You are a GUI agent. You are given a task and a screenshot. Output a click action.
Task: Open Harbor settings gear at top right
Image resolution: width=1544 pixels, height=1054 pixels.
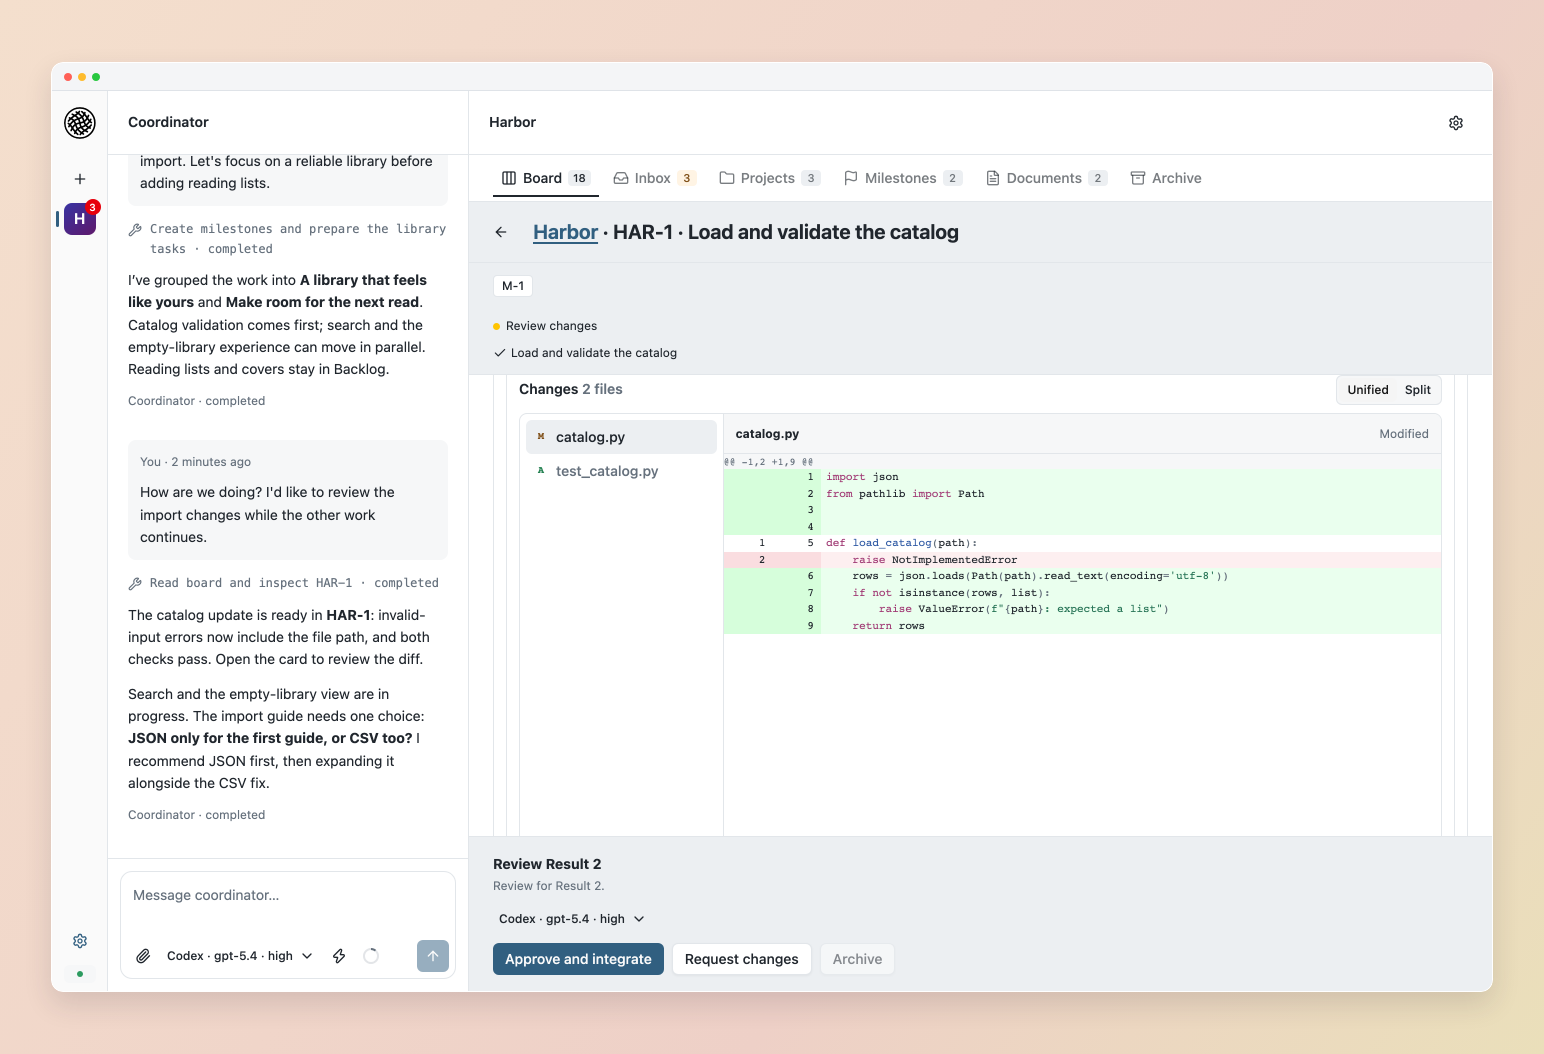tap(1456, 123)
